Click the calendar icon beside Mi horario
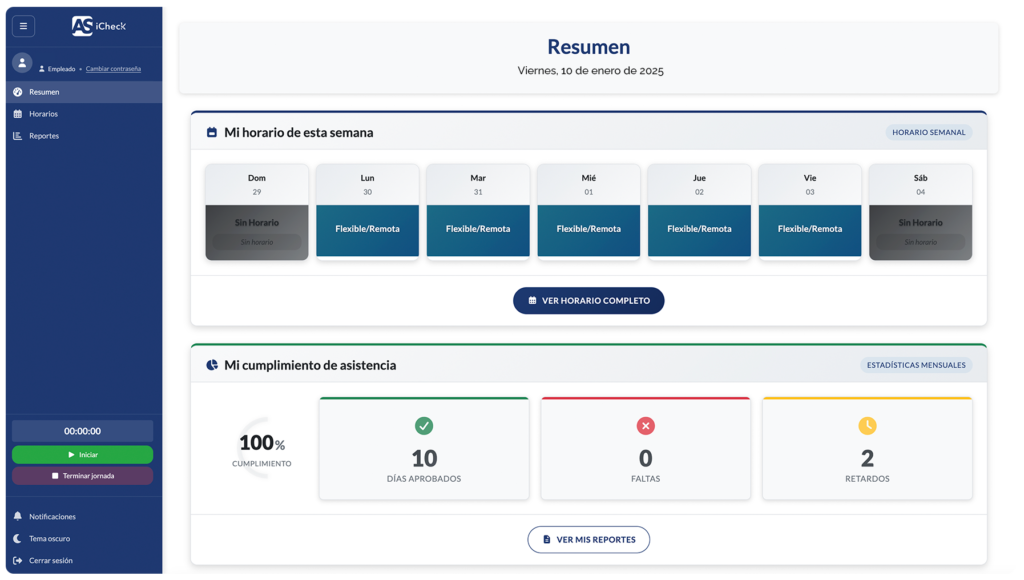This screenshot has width=1024, height=580. (x=211, y=132)
